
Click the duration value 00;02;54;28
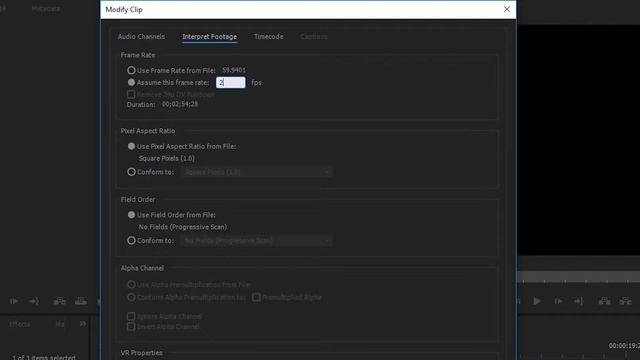[x=180, y=104]
